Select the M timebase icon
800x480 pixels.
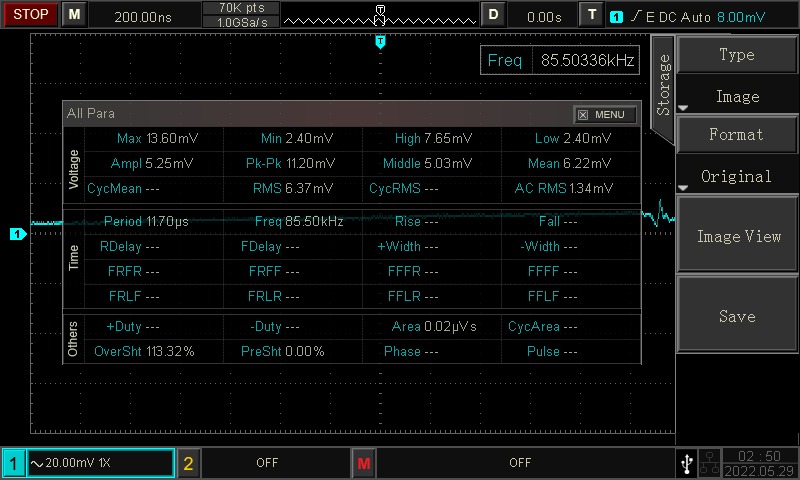74,14
